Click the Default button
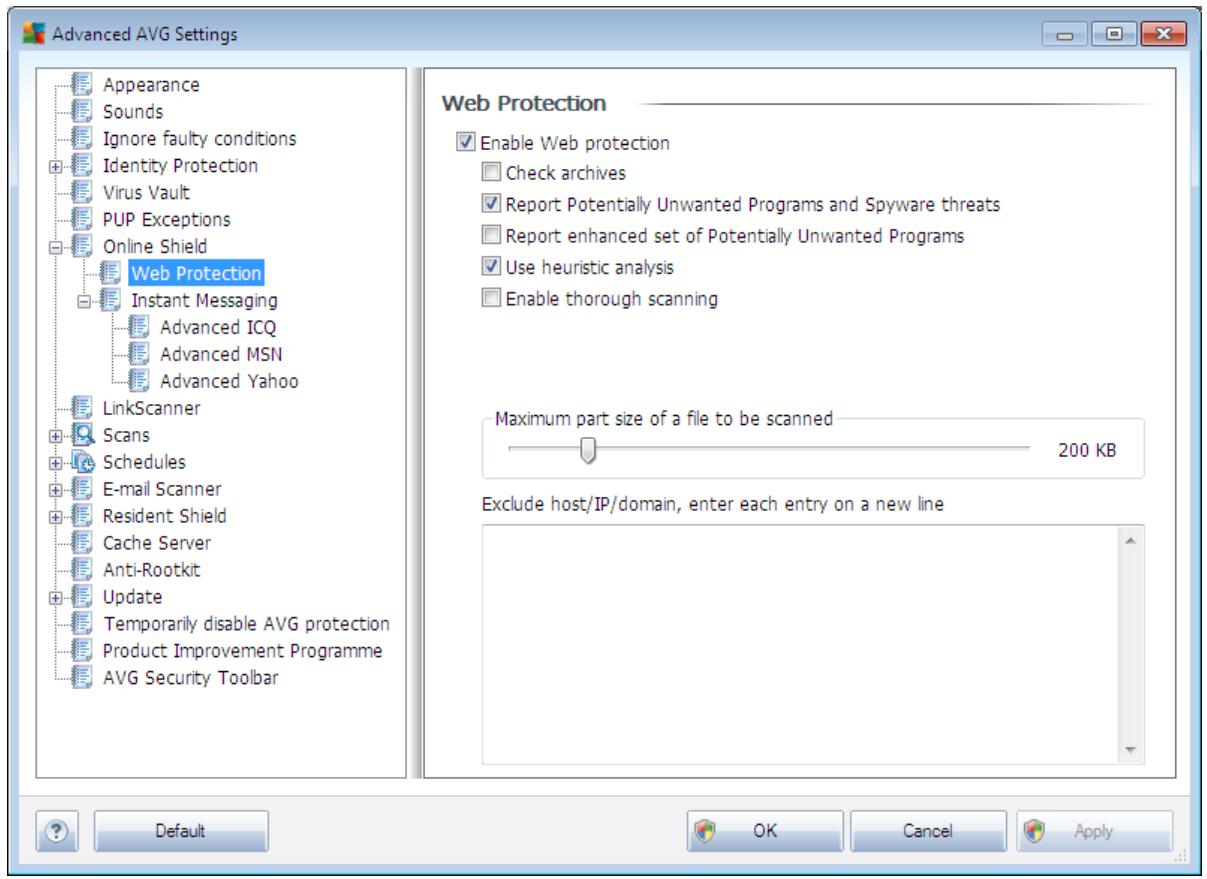This screenshot has height=879, width=1207. 181,831
